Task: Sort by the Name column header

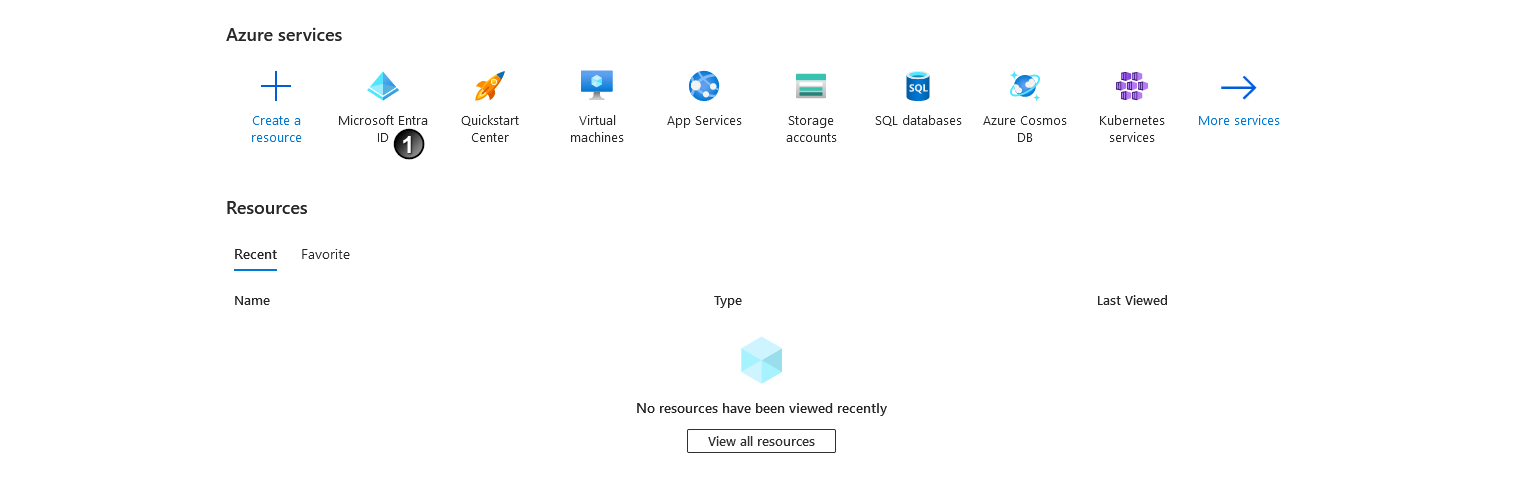Action: pos(252,301)
